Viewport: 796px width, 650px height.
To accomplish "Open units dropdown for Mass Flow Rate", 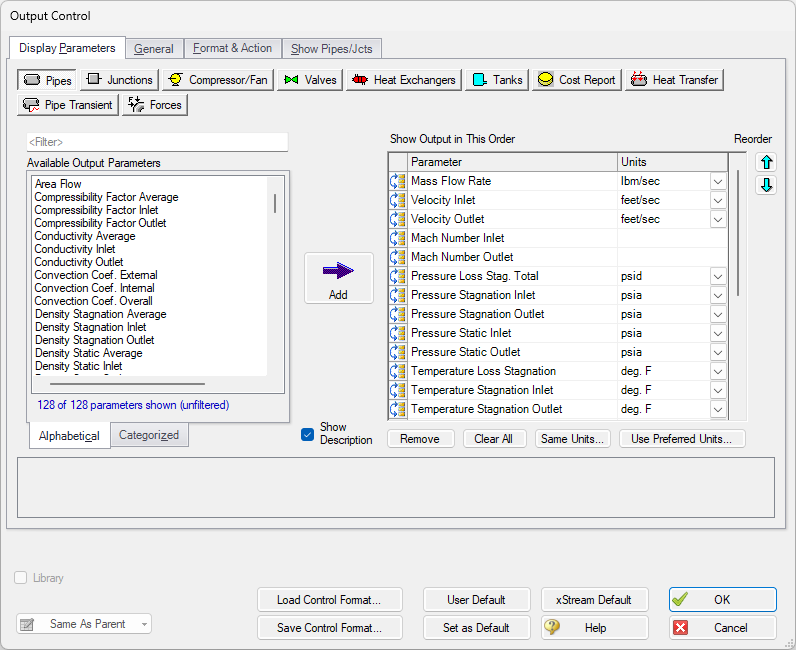I will (x=717, y=181).
